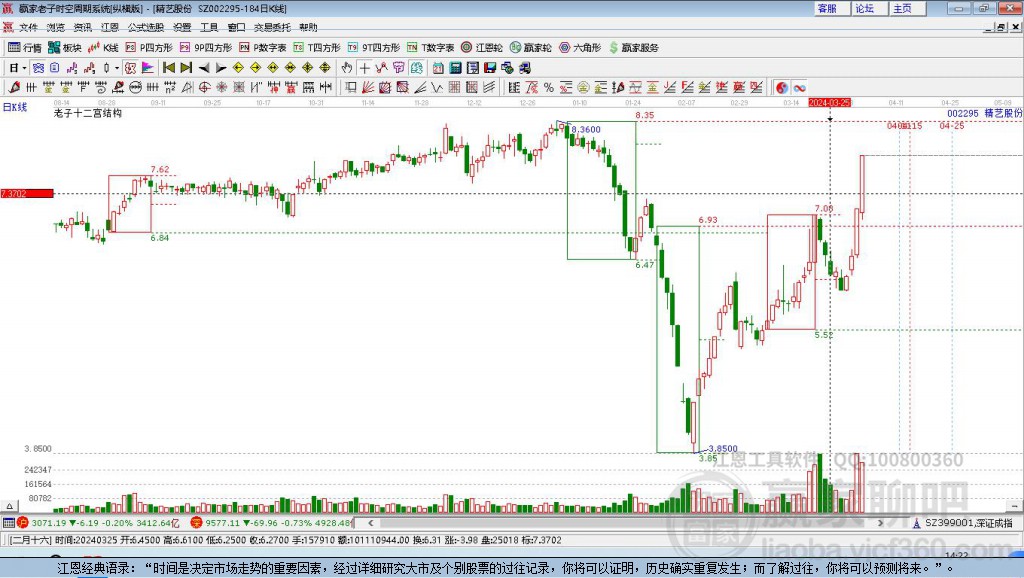Image resolution: width=1024 pixels, height=578 pixels.
Task: Open the 江恩轮 tool
Action: pos(482,48)
